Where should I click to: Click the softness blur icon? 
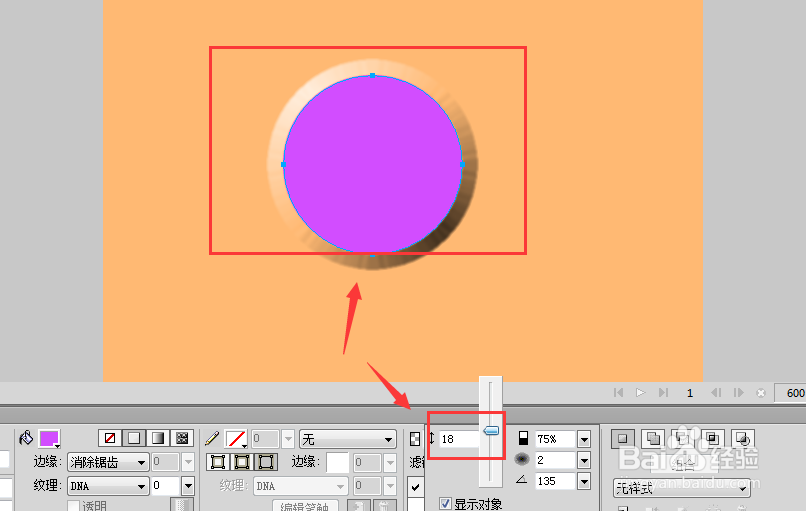[x=522, y=459]
